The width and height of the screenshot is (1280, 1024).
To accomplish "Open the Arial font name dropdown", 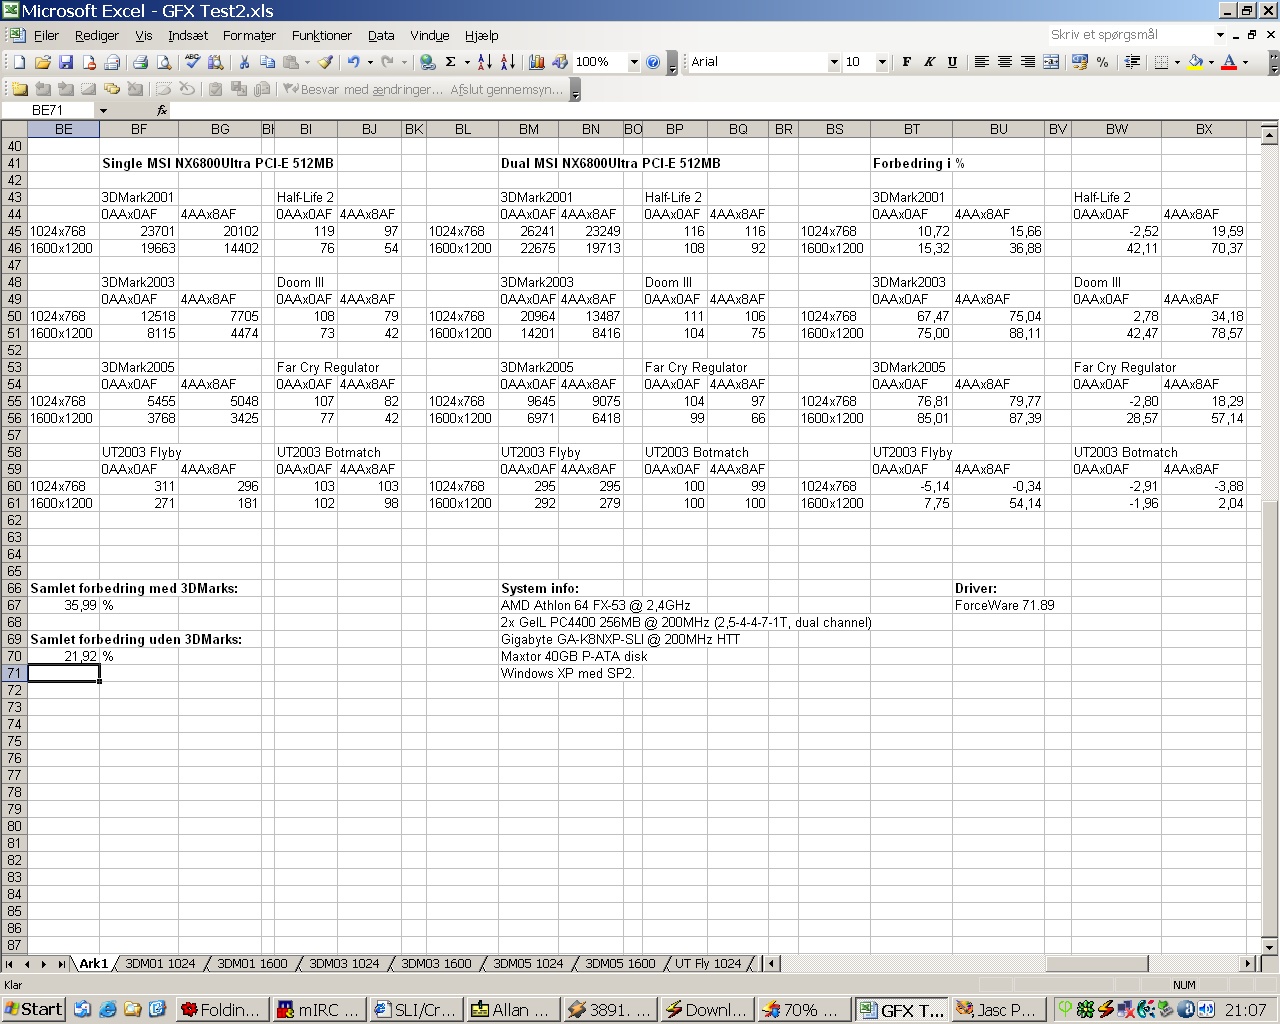I will pyautogui.click(x=834, y=62).
